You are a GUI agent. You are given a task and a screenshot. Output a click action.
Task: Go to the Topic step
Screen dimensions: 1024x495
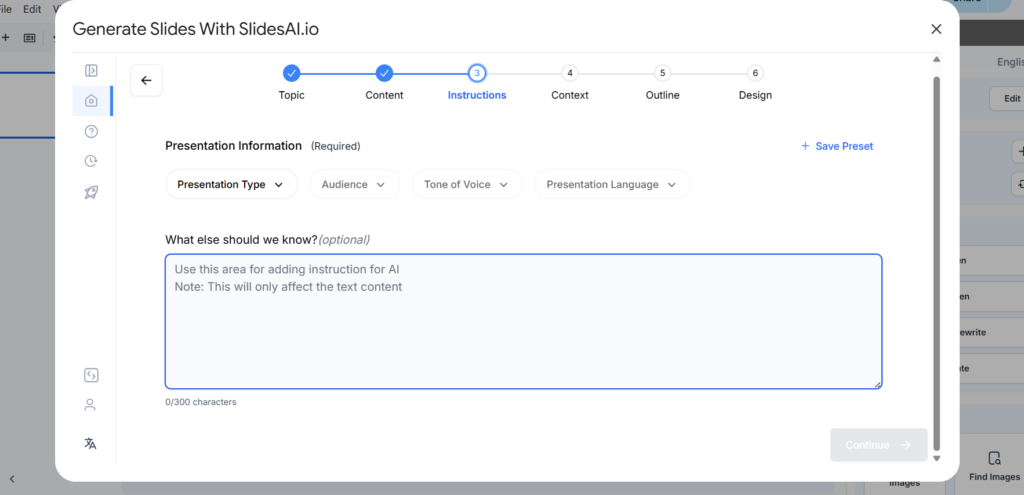(291, 73)
